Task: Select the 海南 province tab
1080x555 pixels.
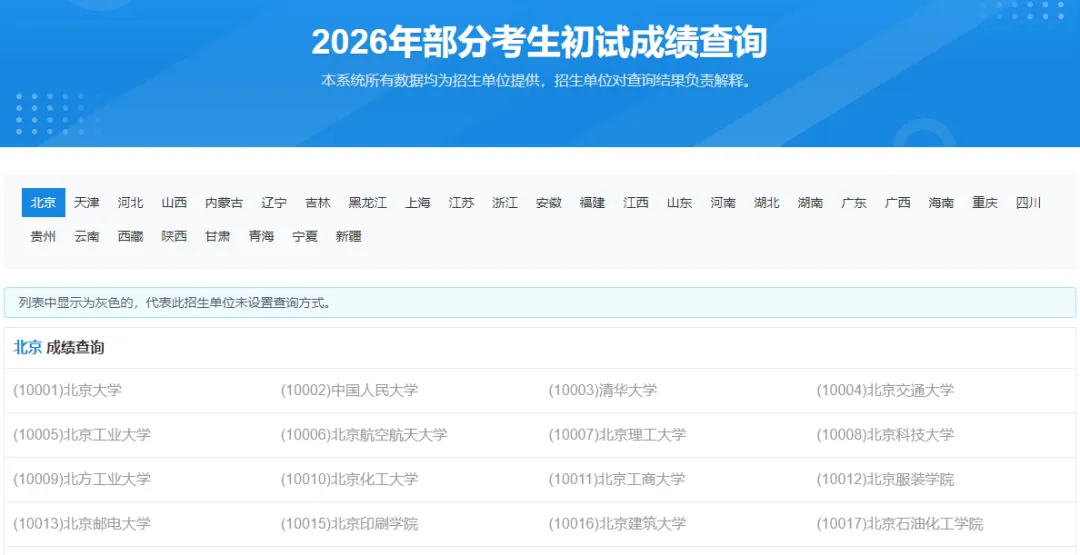Action: click(x=941, y=202)
